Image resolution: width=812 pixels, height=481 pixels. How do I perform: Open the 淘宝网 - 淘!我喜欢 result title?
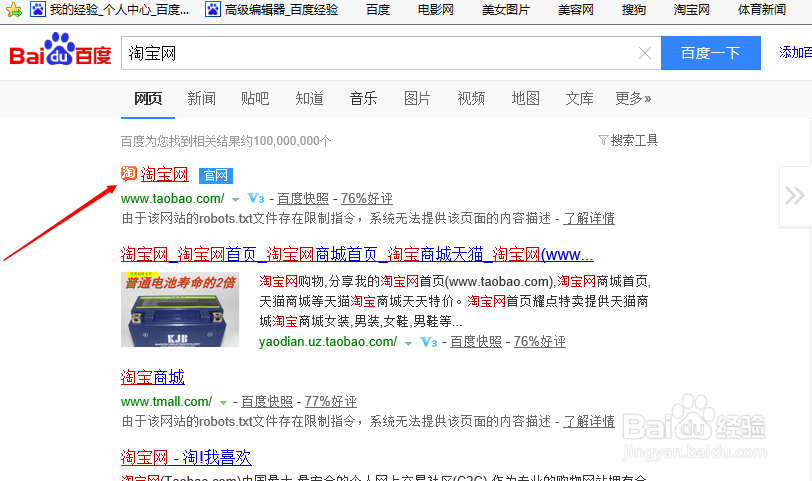coord(186,458)
